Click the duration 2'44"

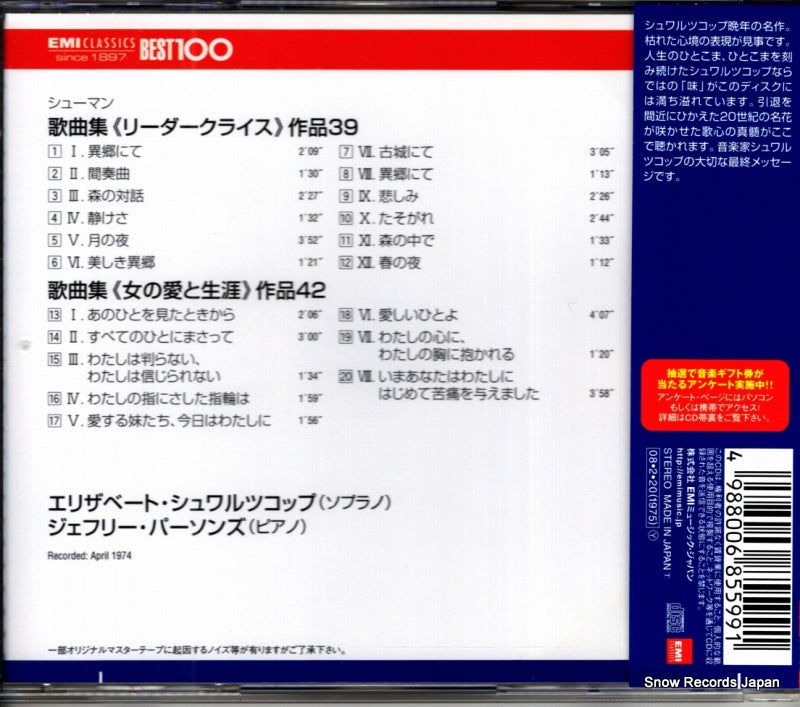[602, 218]
